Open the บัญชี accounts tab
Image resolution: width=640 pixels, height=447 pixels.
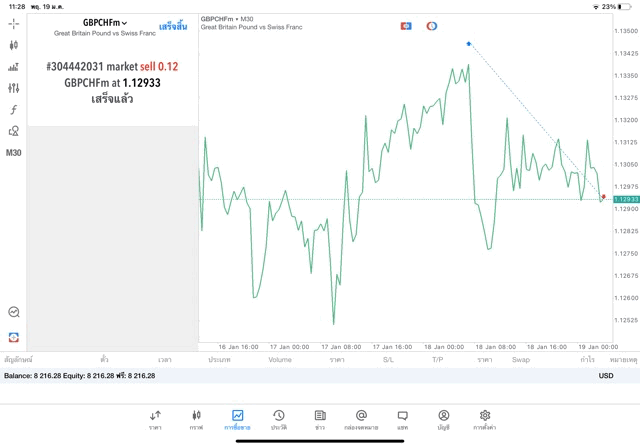click(444, 420)
